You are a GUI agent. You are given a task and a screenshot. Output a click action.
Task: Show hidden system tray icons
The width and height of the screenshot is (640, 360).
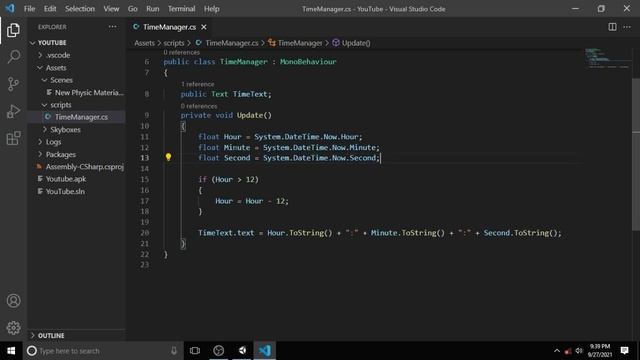(557, 351)
